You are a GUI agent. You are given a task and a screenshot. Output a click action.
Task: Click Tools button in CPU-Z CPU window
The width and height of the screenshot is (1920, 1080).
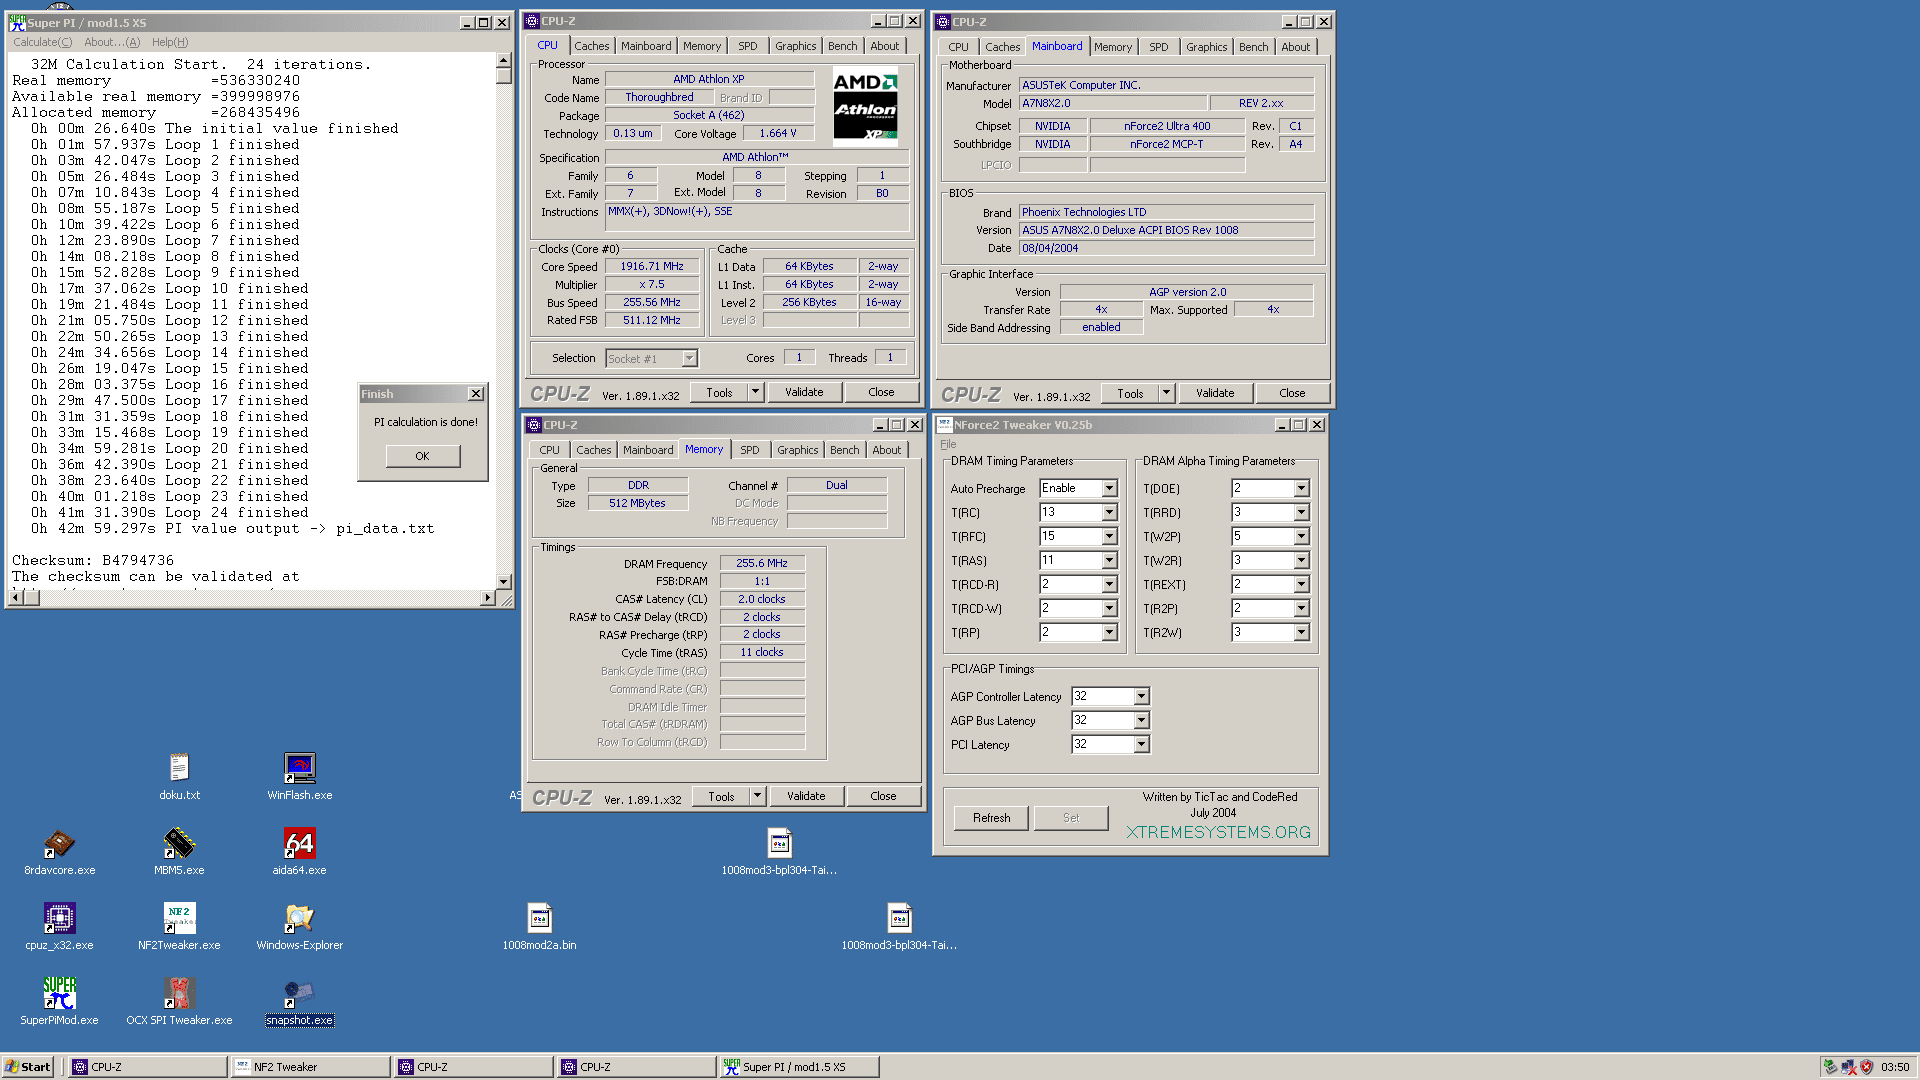pos(719,392)
